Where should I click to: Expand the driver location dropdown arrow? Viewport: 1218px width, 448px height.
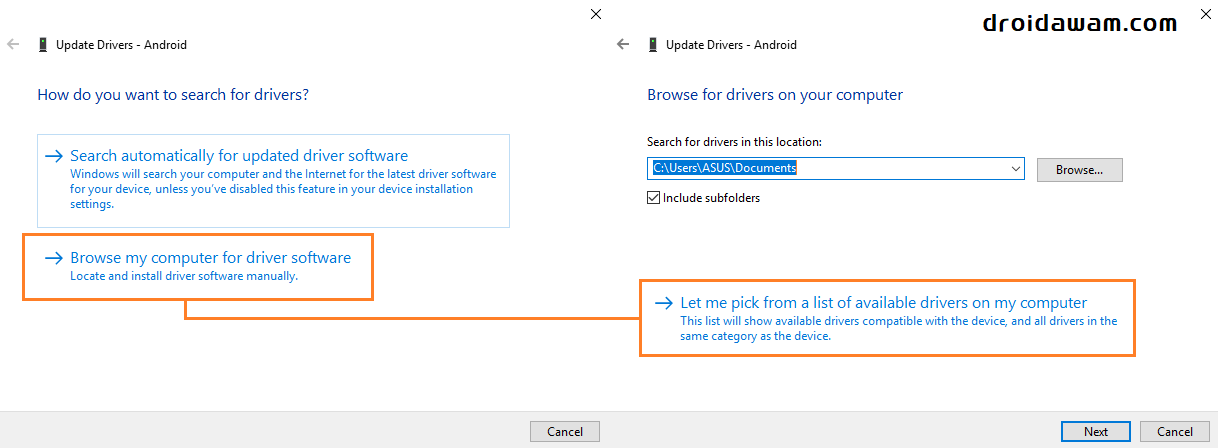(x=1016, y=169)
